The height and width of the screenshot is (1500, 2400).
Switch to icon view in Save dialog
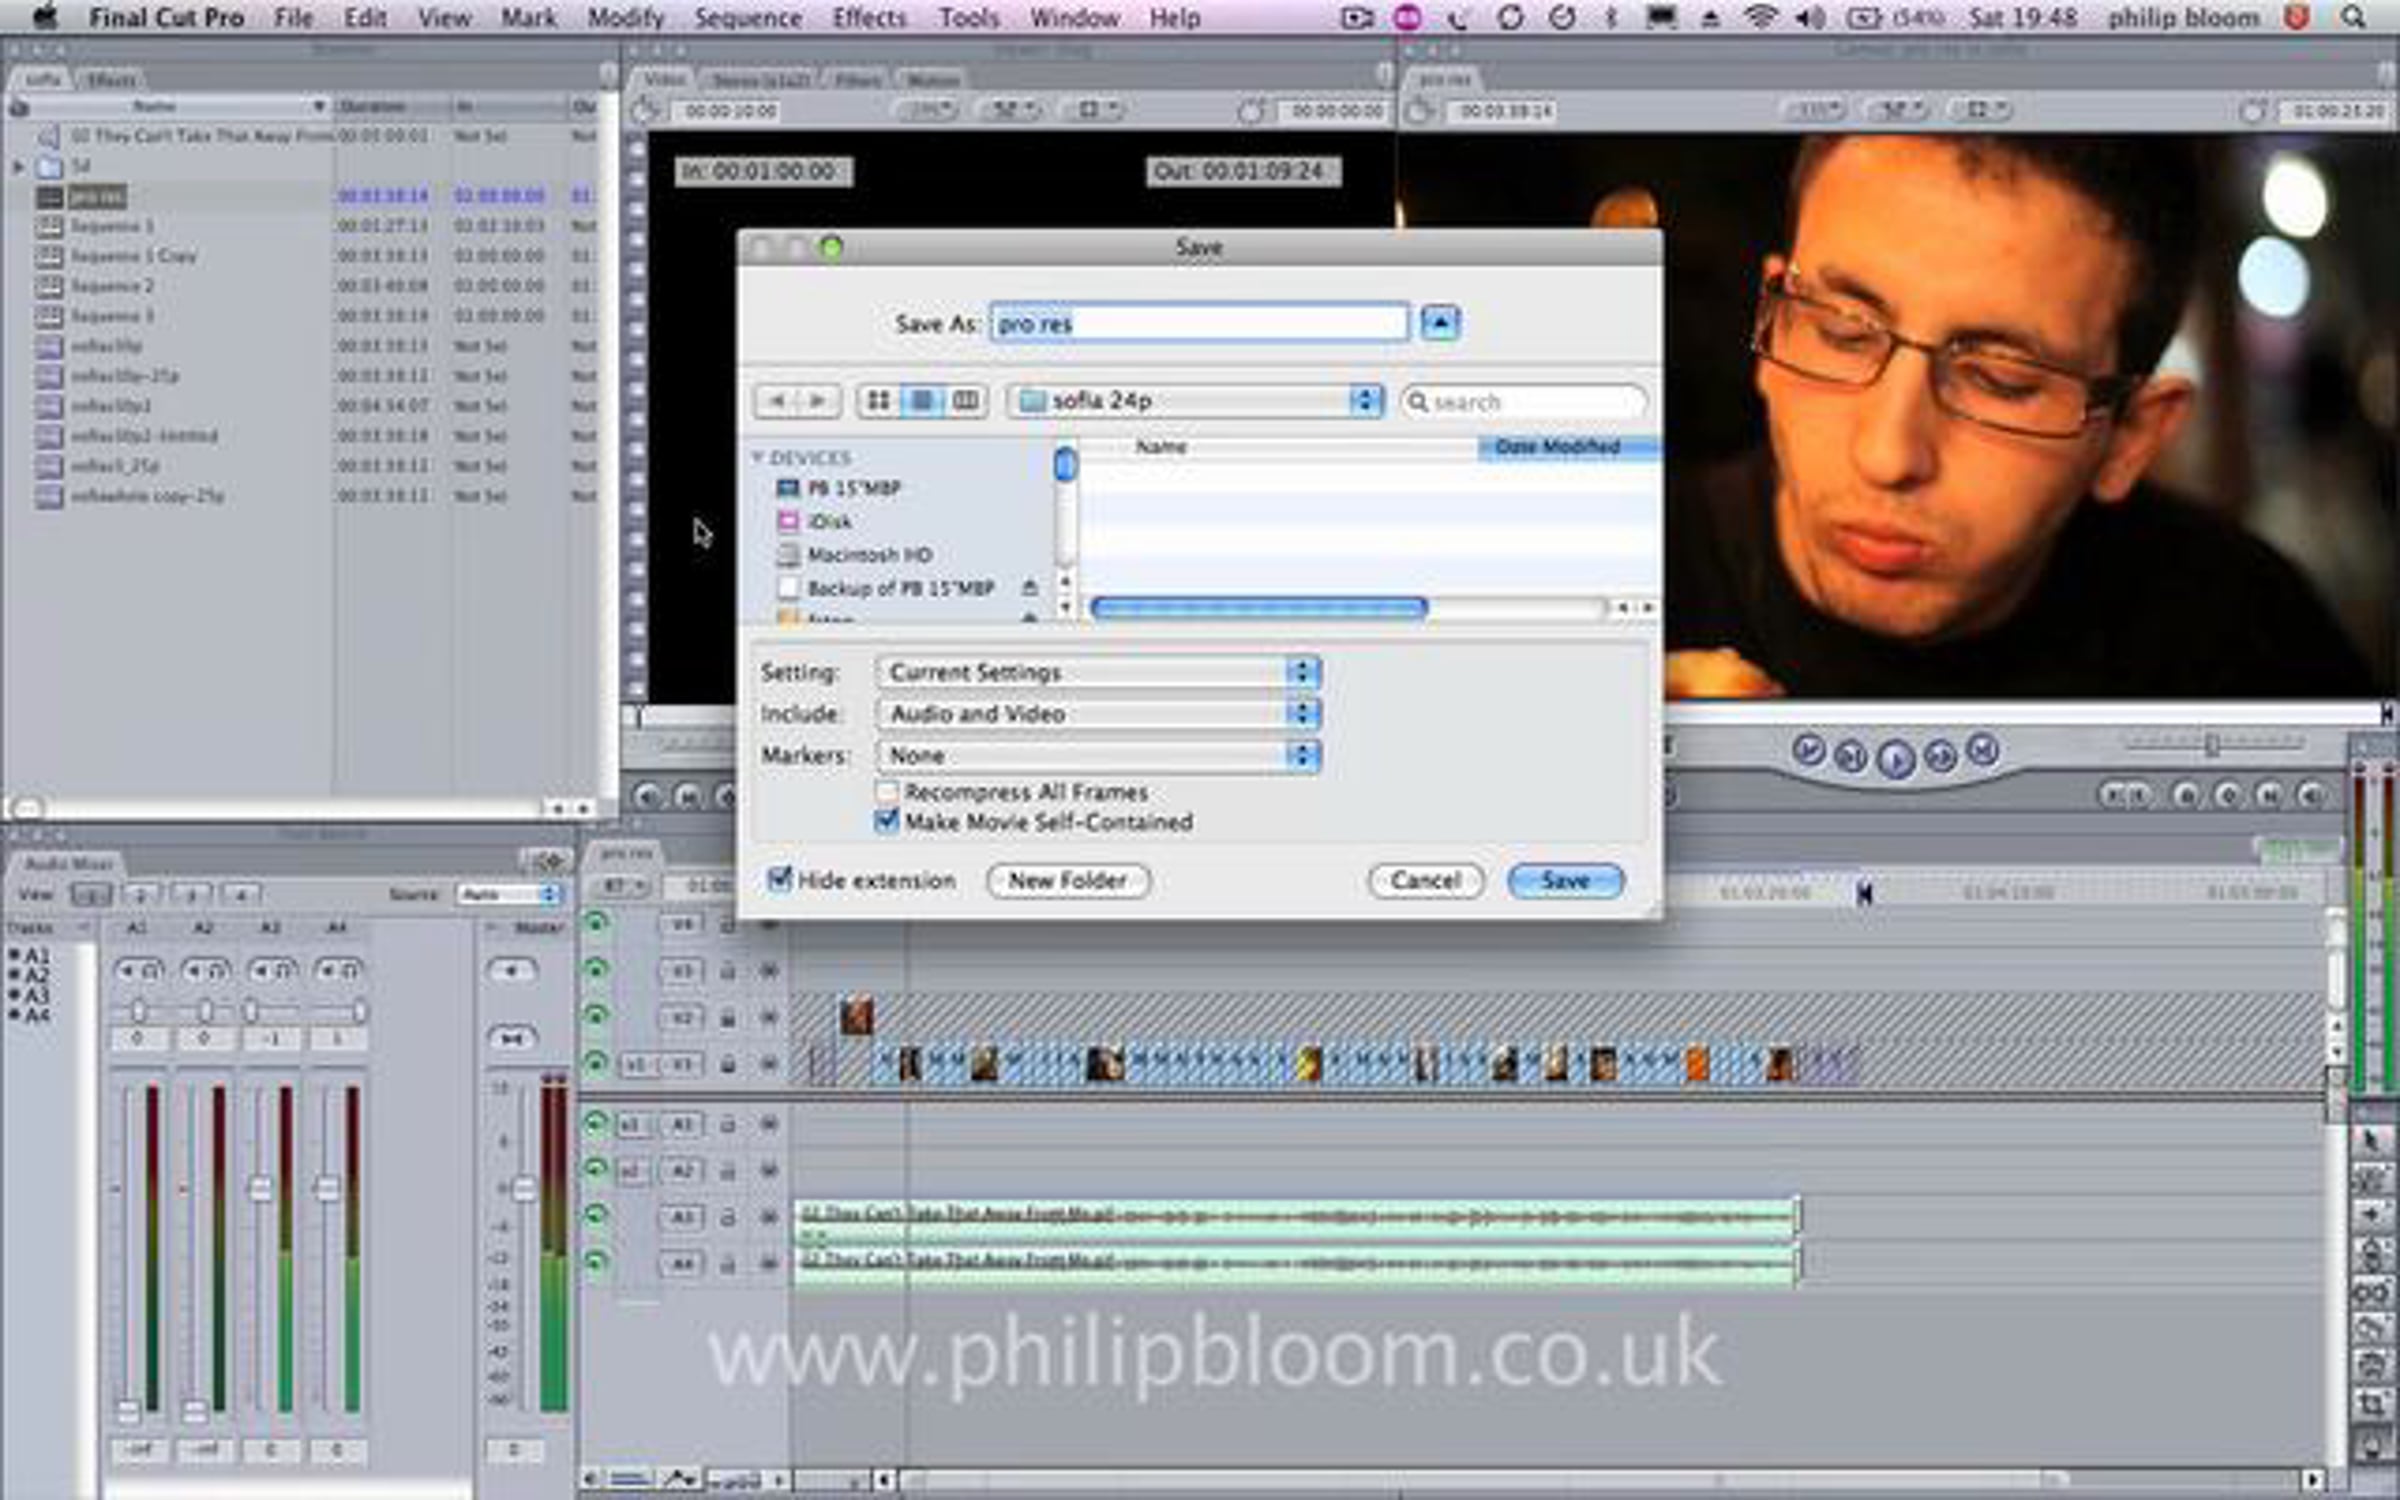coord(878,401)
